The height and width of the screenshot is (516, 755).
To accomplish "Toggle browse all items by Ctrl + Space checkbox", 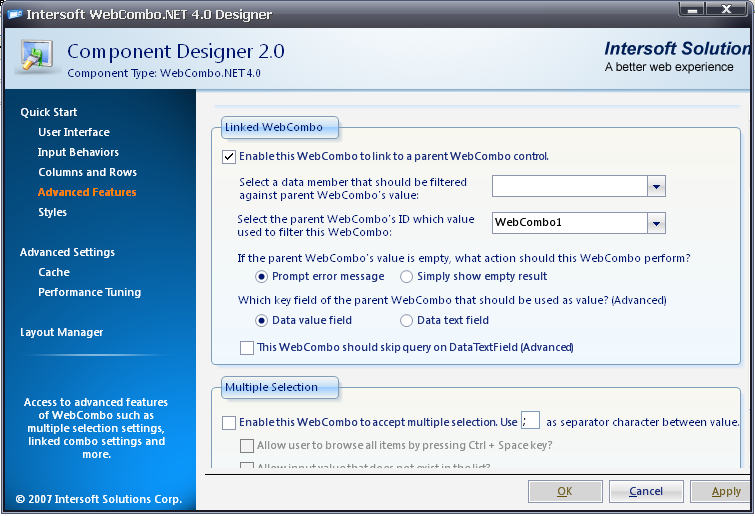I will 247,446.
